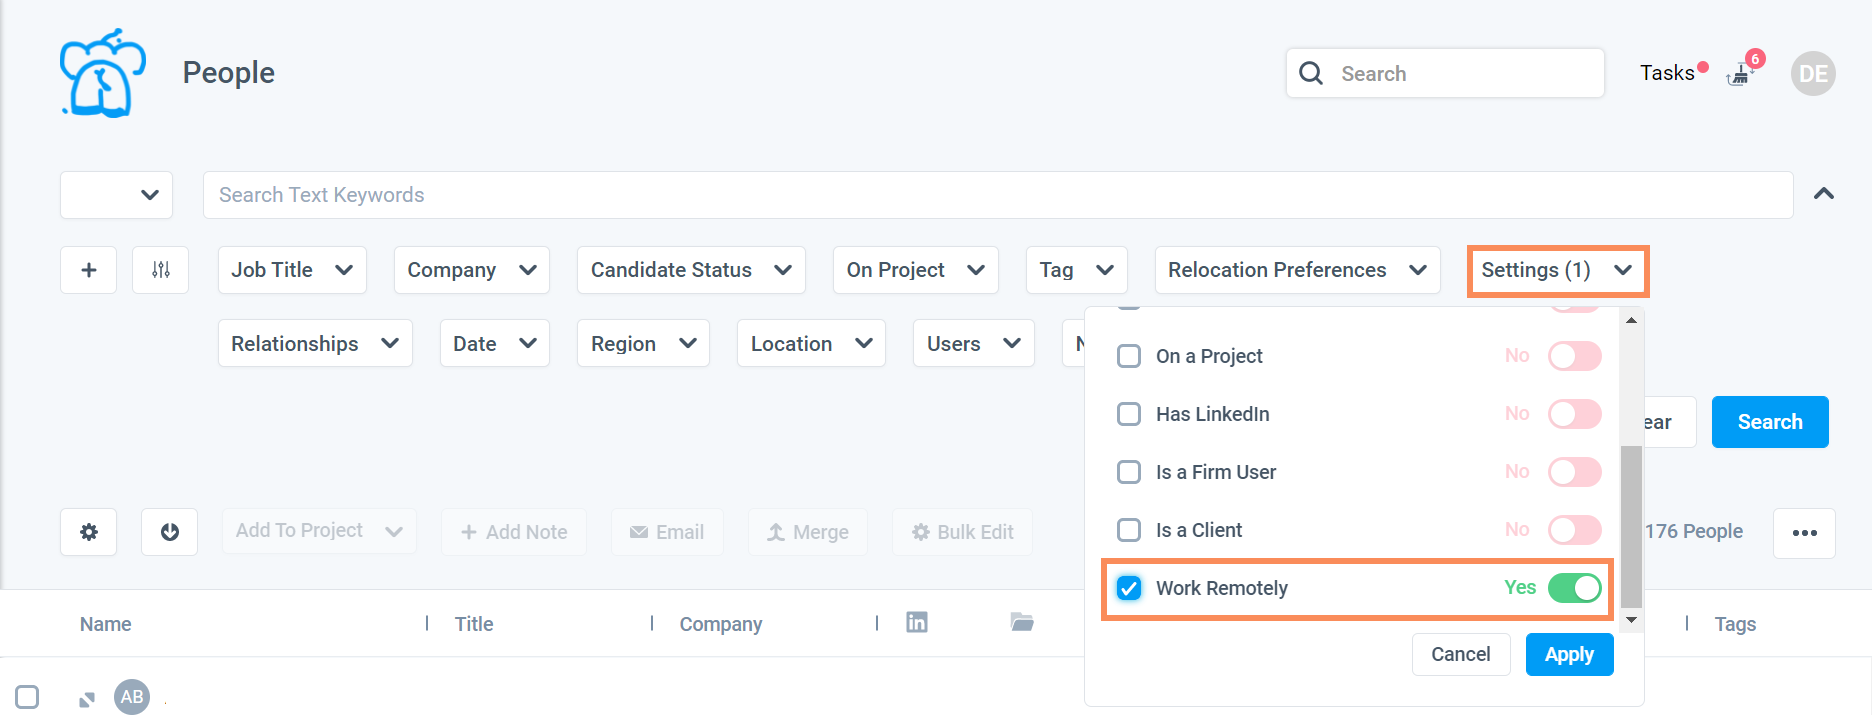Open the Relocation Preferences dropdown
The height and width of the screenshot is (715, 1872).
[x=1297, y=270]
